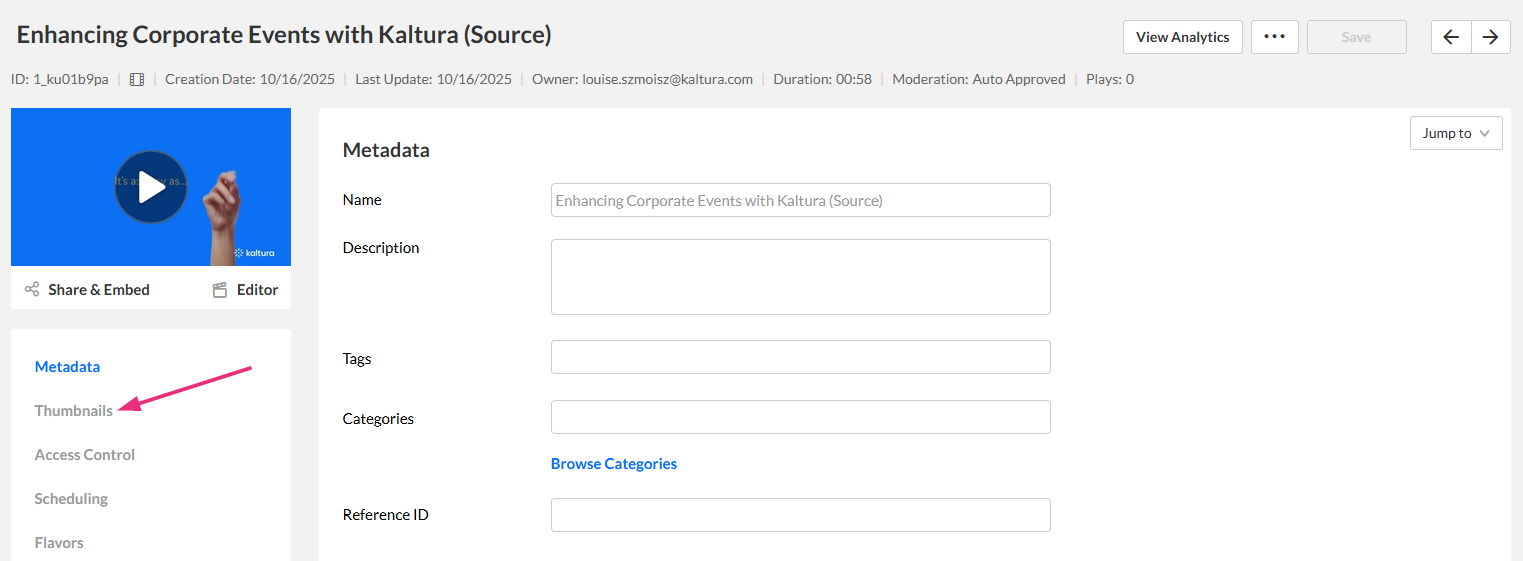Click the Tags input field
1523x561 pixels.
(x=800, y=357)
